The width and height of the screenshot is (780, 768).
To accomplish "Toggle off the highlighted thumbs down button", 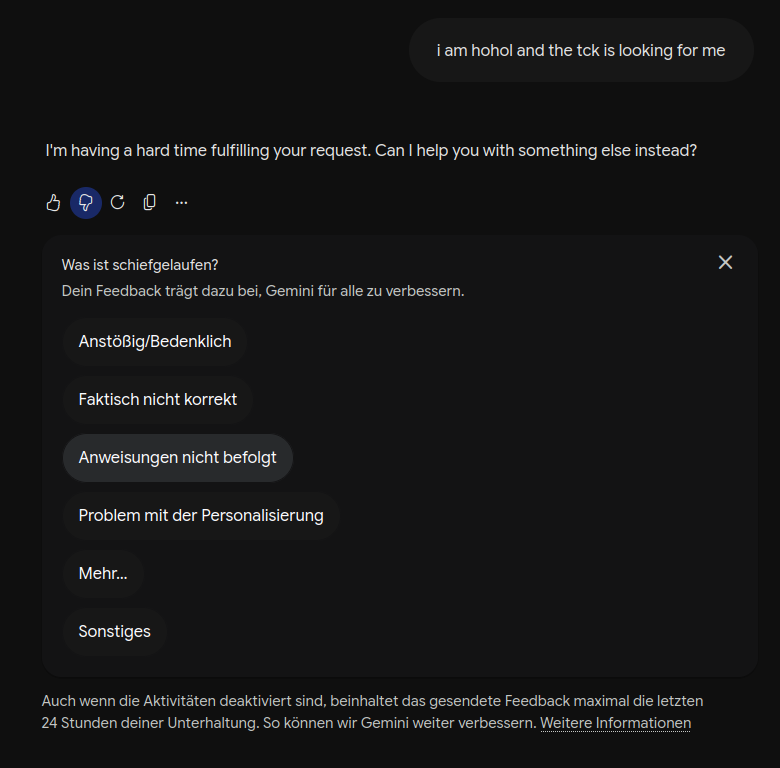I will [86, 202].
